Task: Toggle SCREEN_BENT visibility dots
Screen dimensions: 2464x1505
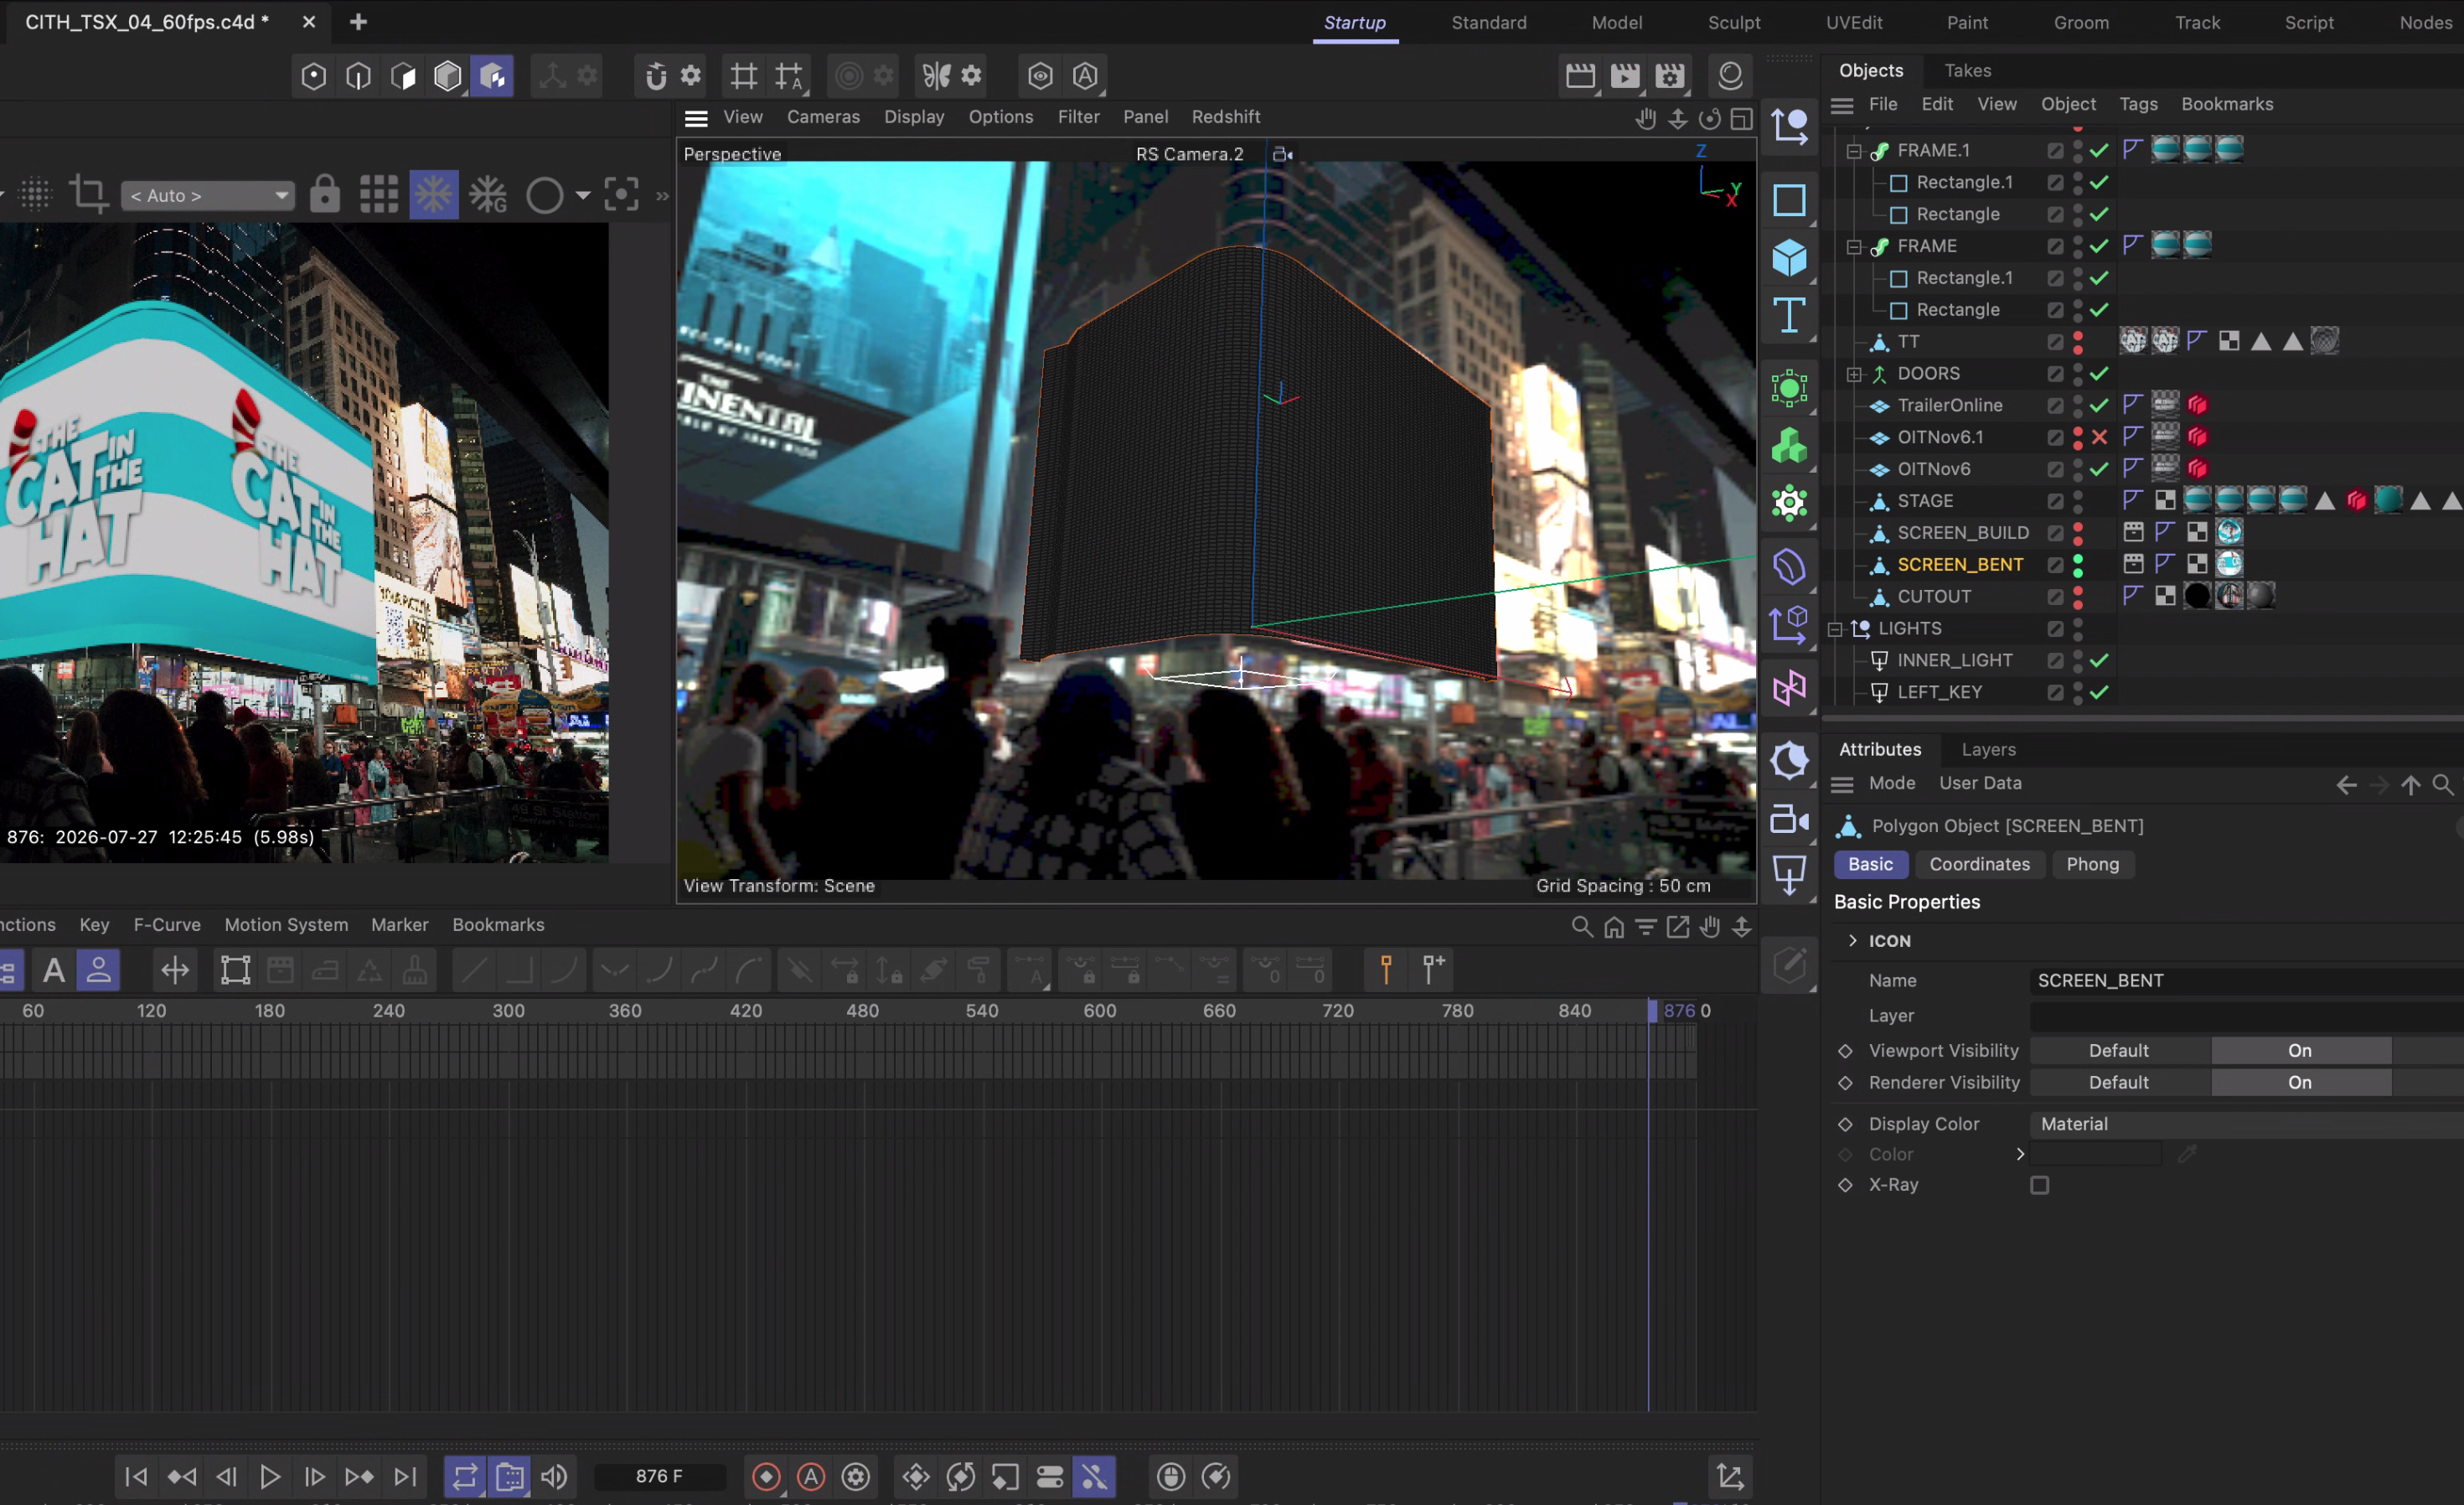Action: [x=2078, y=565]
